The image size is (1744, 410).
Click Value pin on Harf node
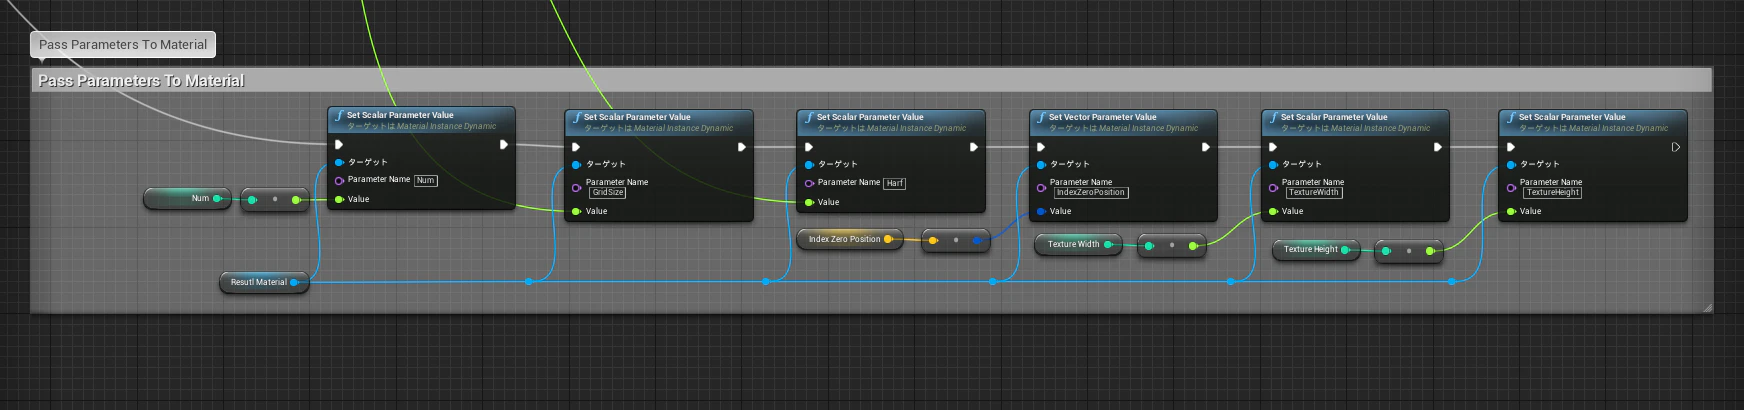tap(809, 202)
